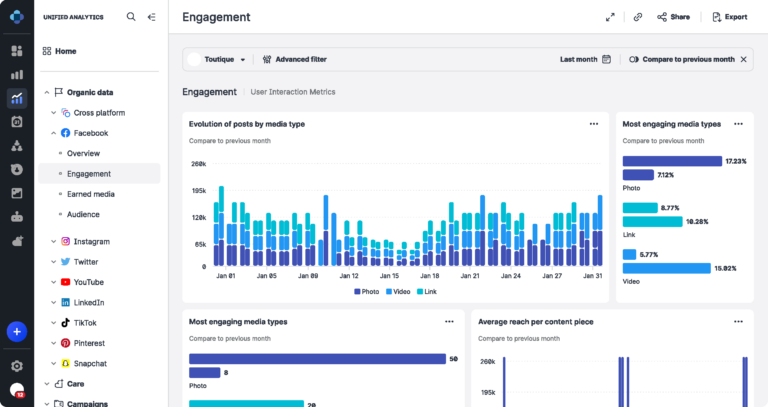Select the highlighted analytics trend icon in the rail

17,98
